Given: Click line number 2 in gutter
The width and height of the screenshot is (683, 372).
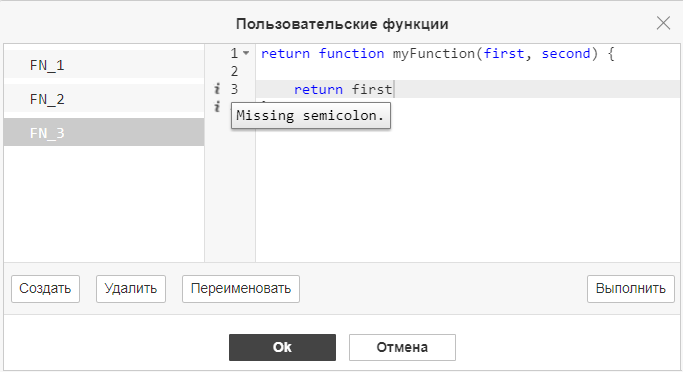Looking at the screenshot, I should [234, 71].
